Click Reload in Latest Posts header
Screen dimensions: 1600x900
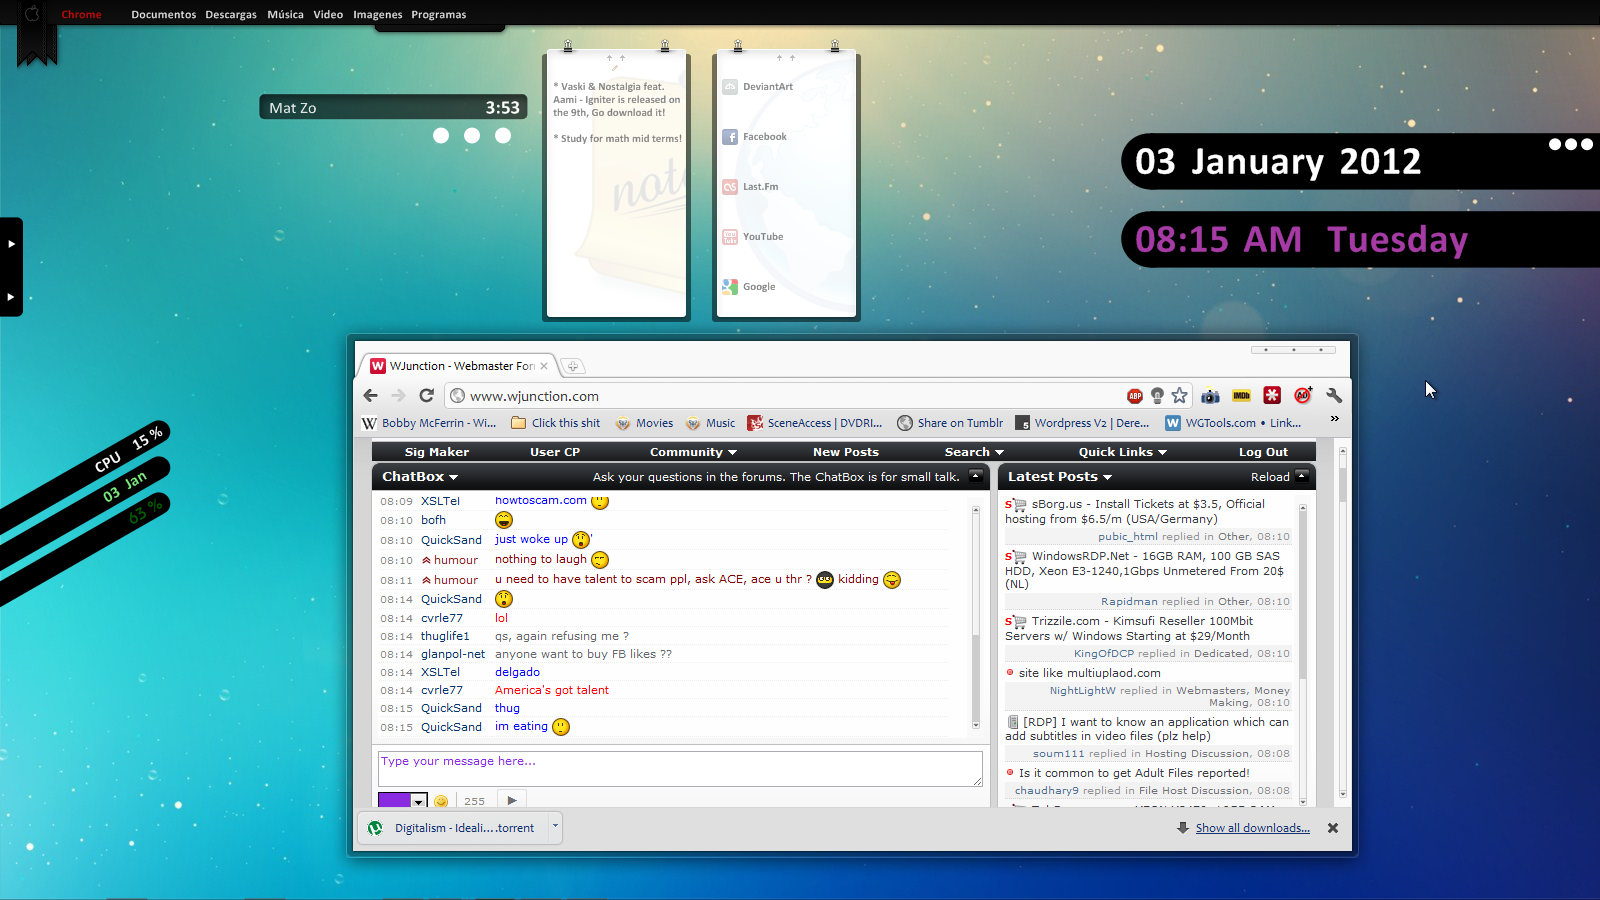tap(1269, 477)
